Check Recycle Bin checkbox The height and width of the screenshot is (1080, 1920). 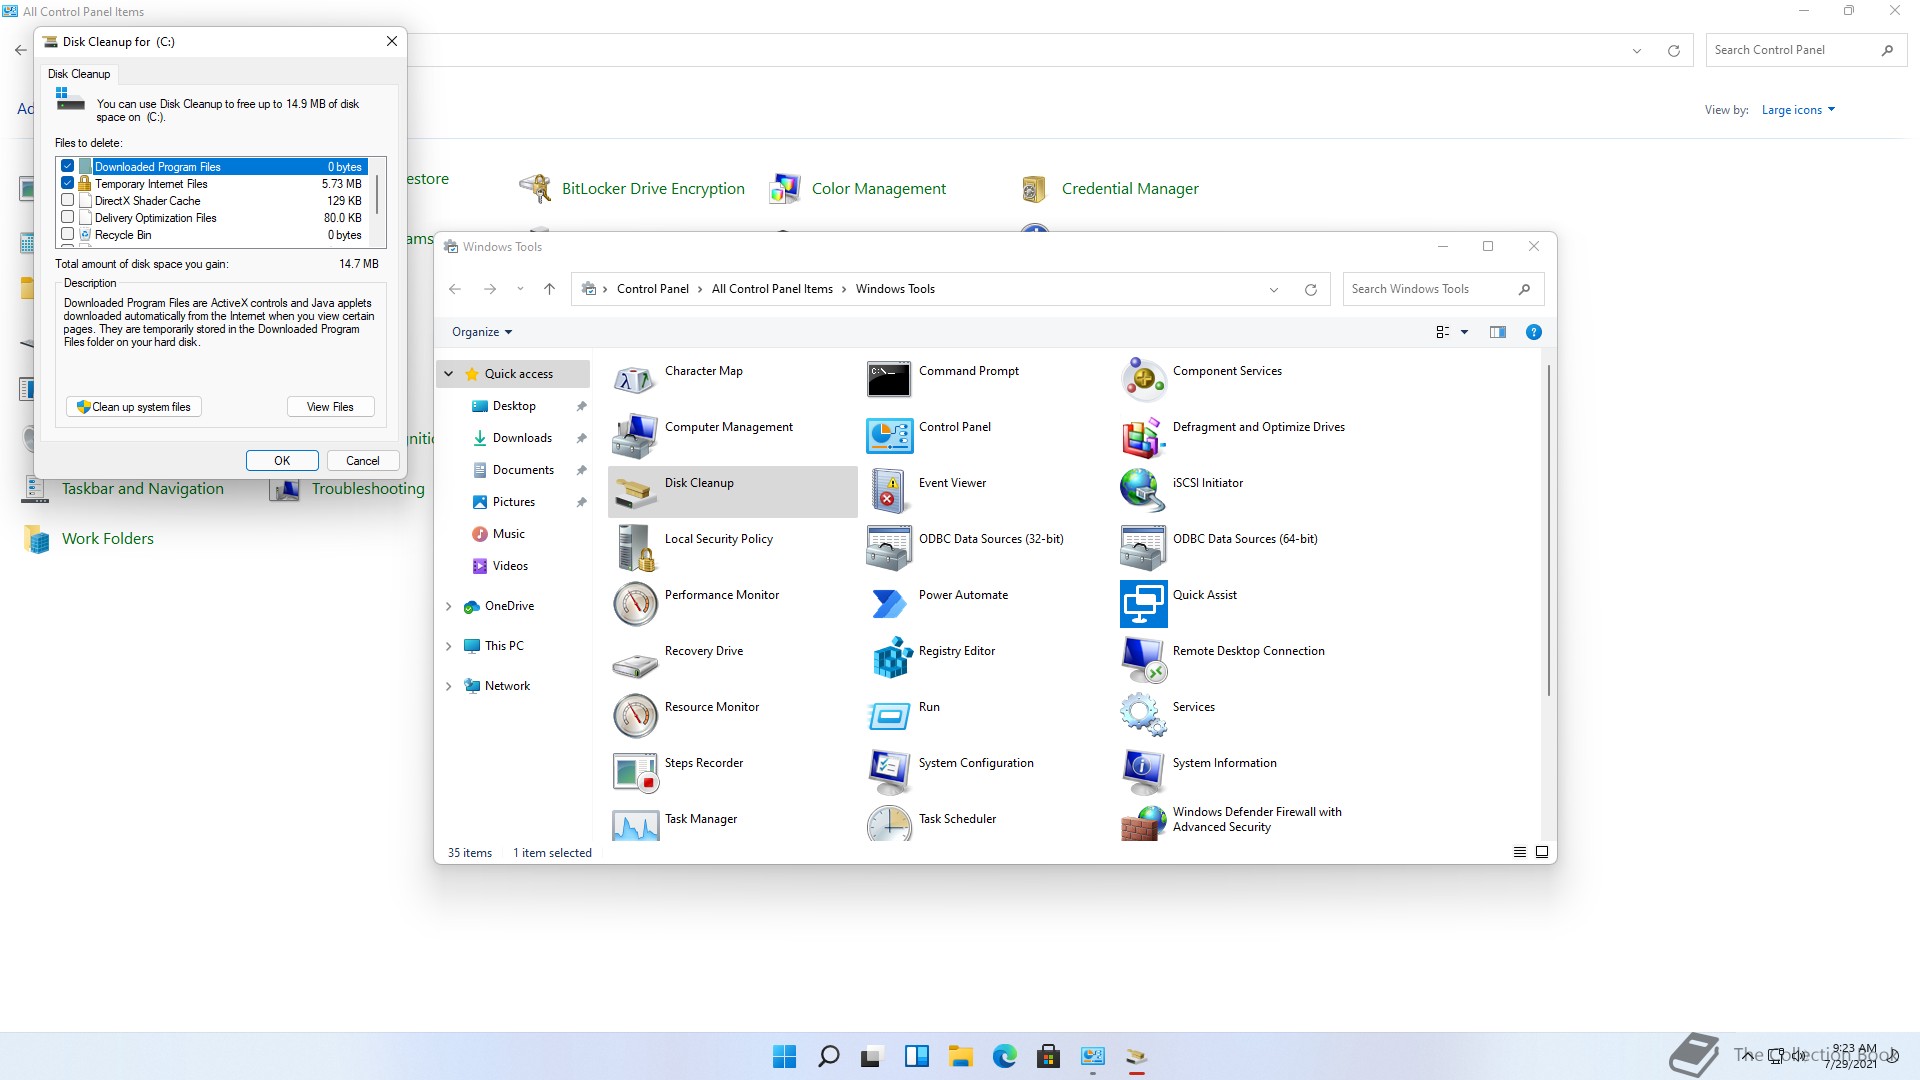[68, 234]
